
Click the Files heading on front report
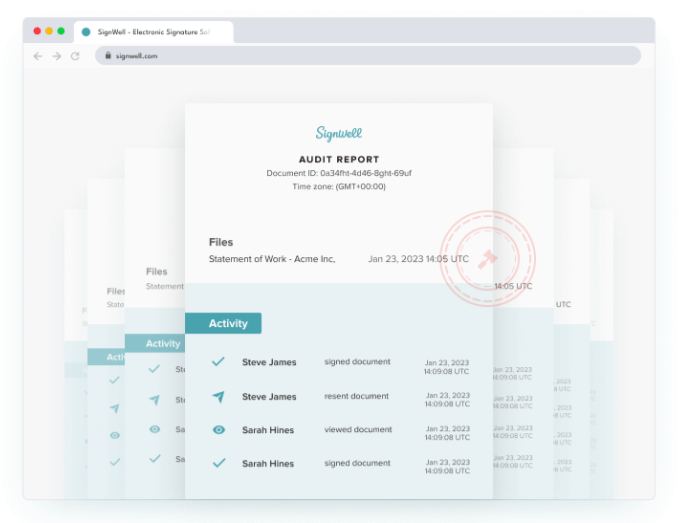click(x=221, y=242)
